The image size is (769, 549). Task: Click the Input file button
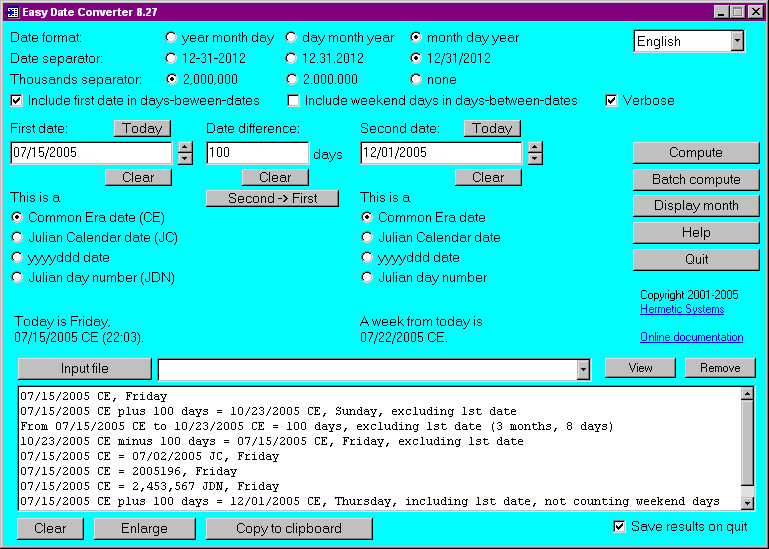coord(85,369)
